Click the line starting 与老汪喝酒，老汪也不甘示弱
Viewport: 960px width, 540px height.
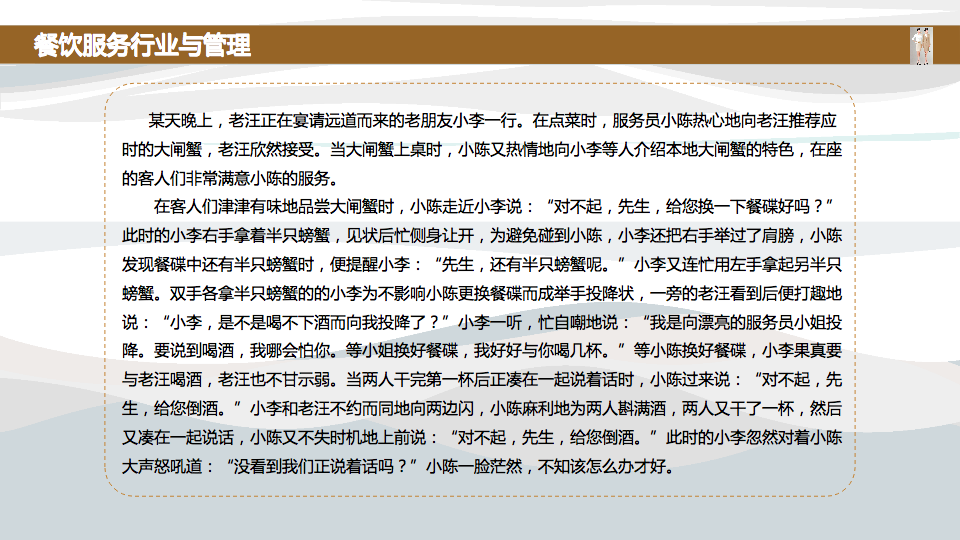click(482, 380)
